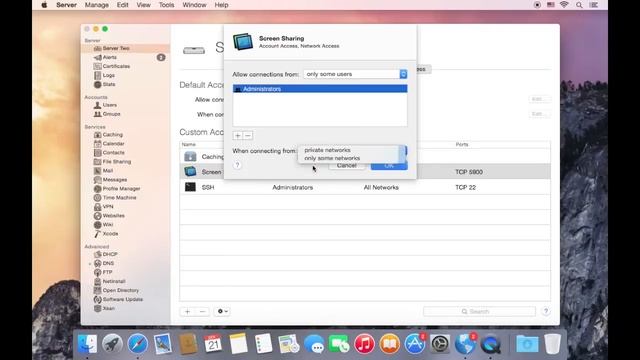Open the Window menu
The width and height of the screenshot is (640, 360).
pos(194,5)
